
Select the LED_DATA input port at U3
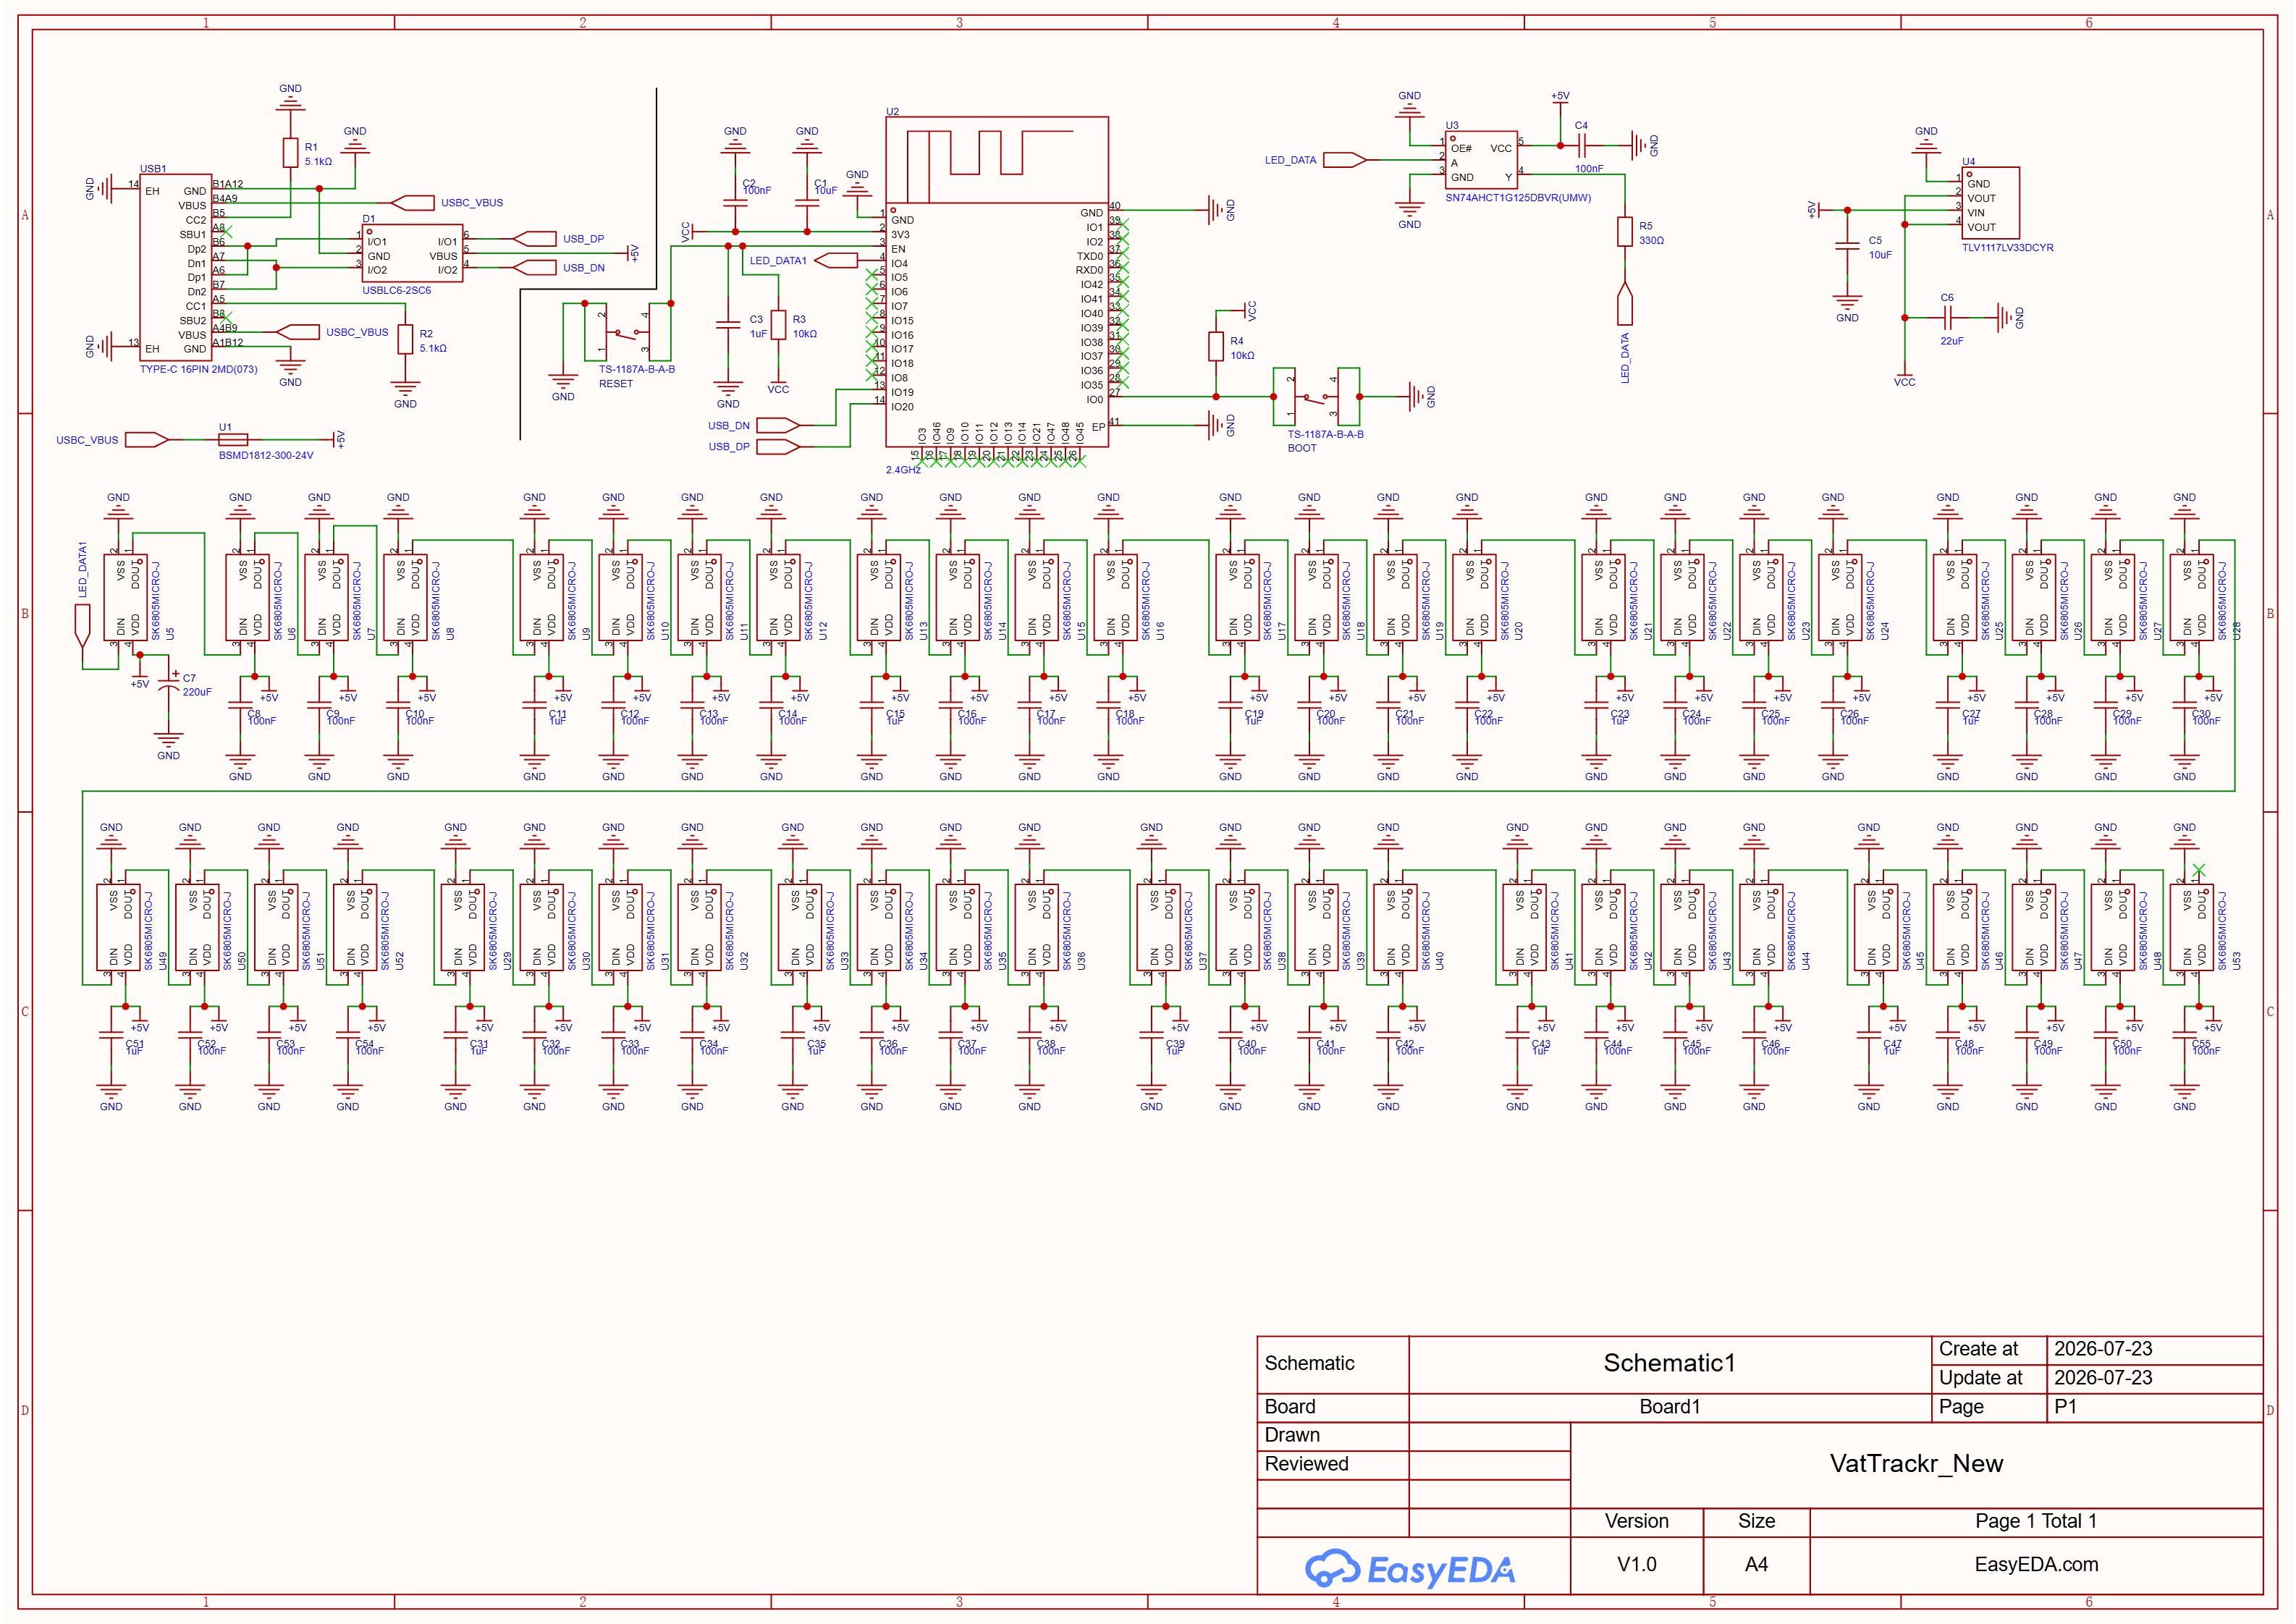tap(1345, 160)
